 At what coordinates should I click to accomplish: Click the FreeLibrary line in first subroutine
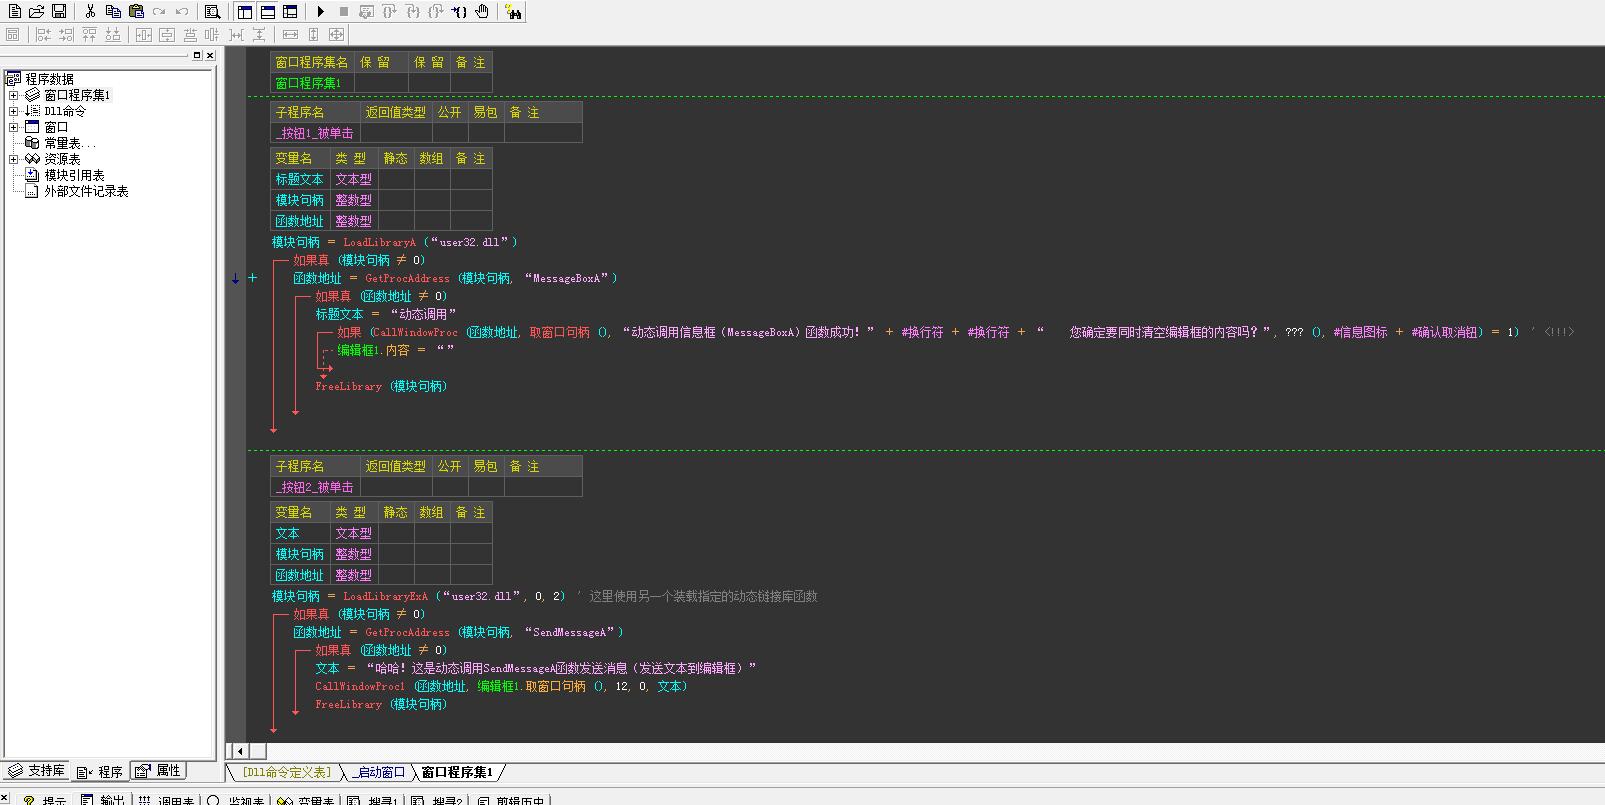point(381,386)
